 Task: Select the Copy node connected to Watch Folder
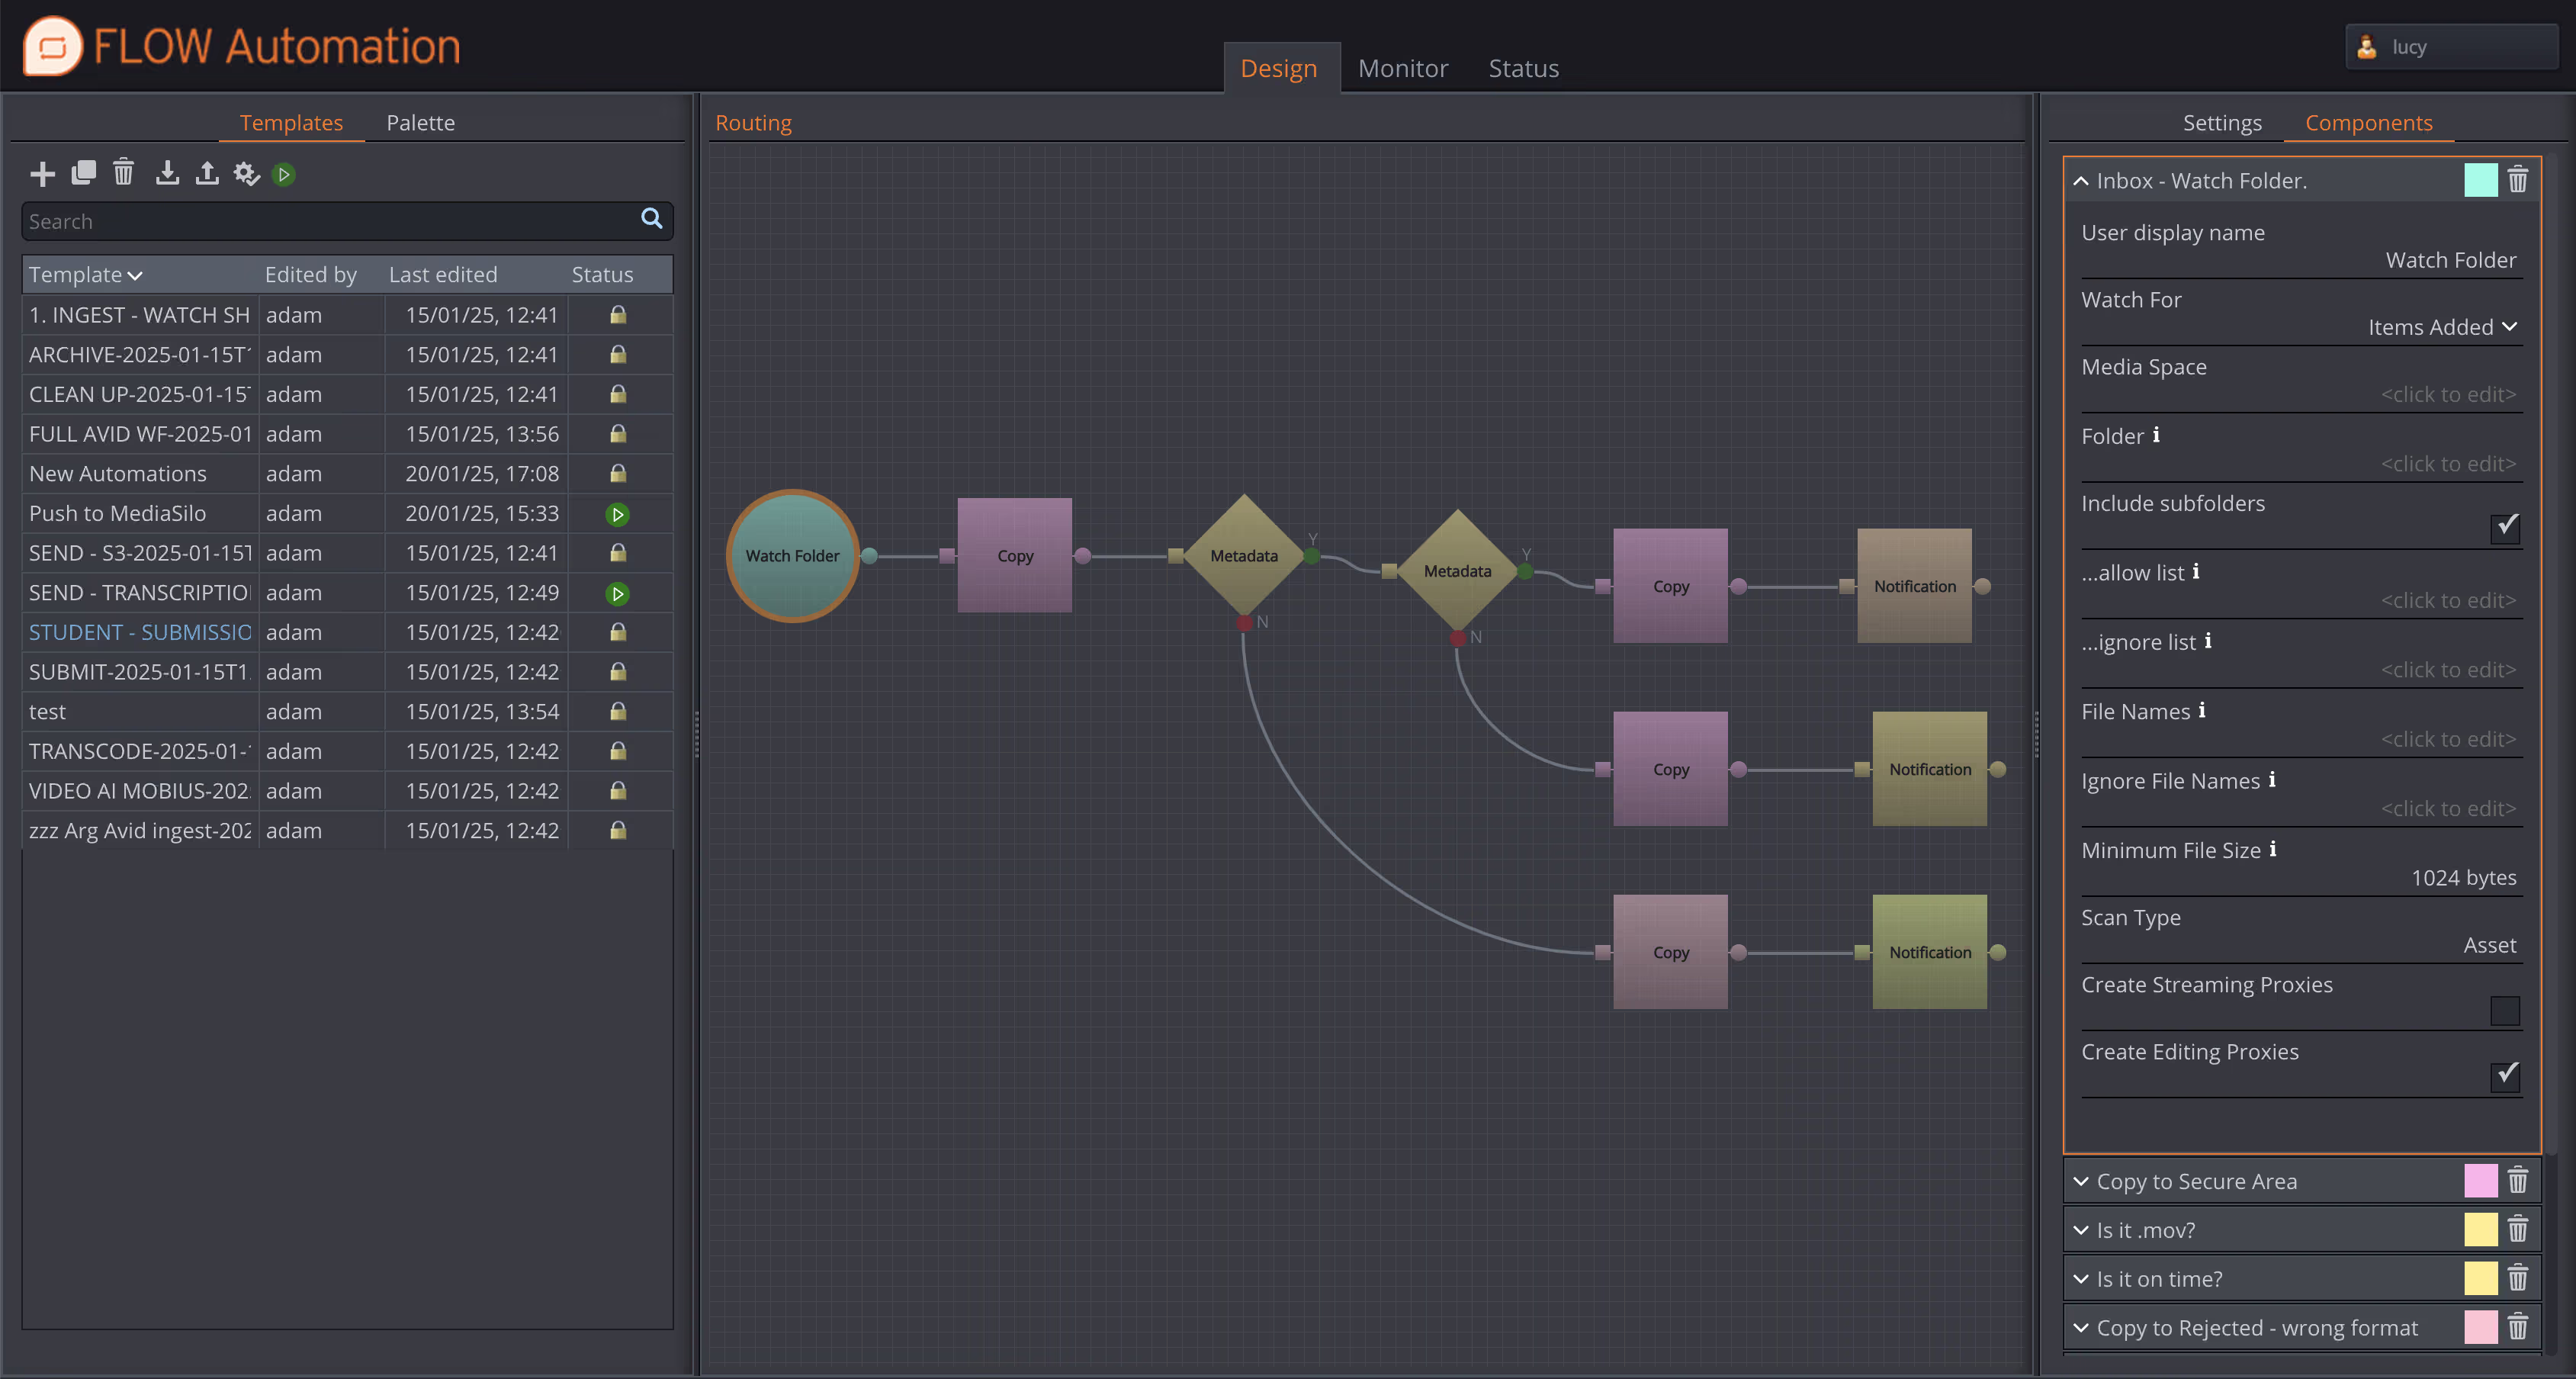(1015, 556)
